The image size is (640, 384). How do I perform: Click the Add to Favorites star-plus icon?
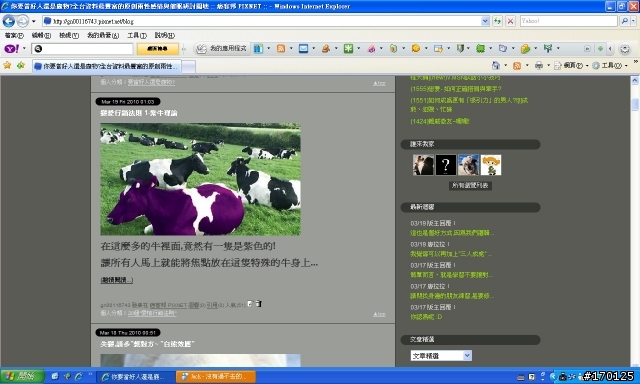pyautogui.click(x=21, y=65)
